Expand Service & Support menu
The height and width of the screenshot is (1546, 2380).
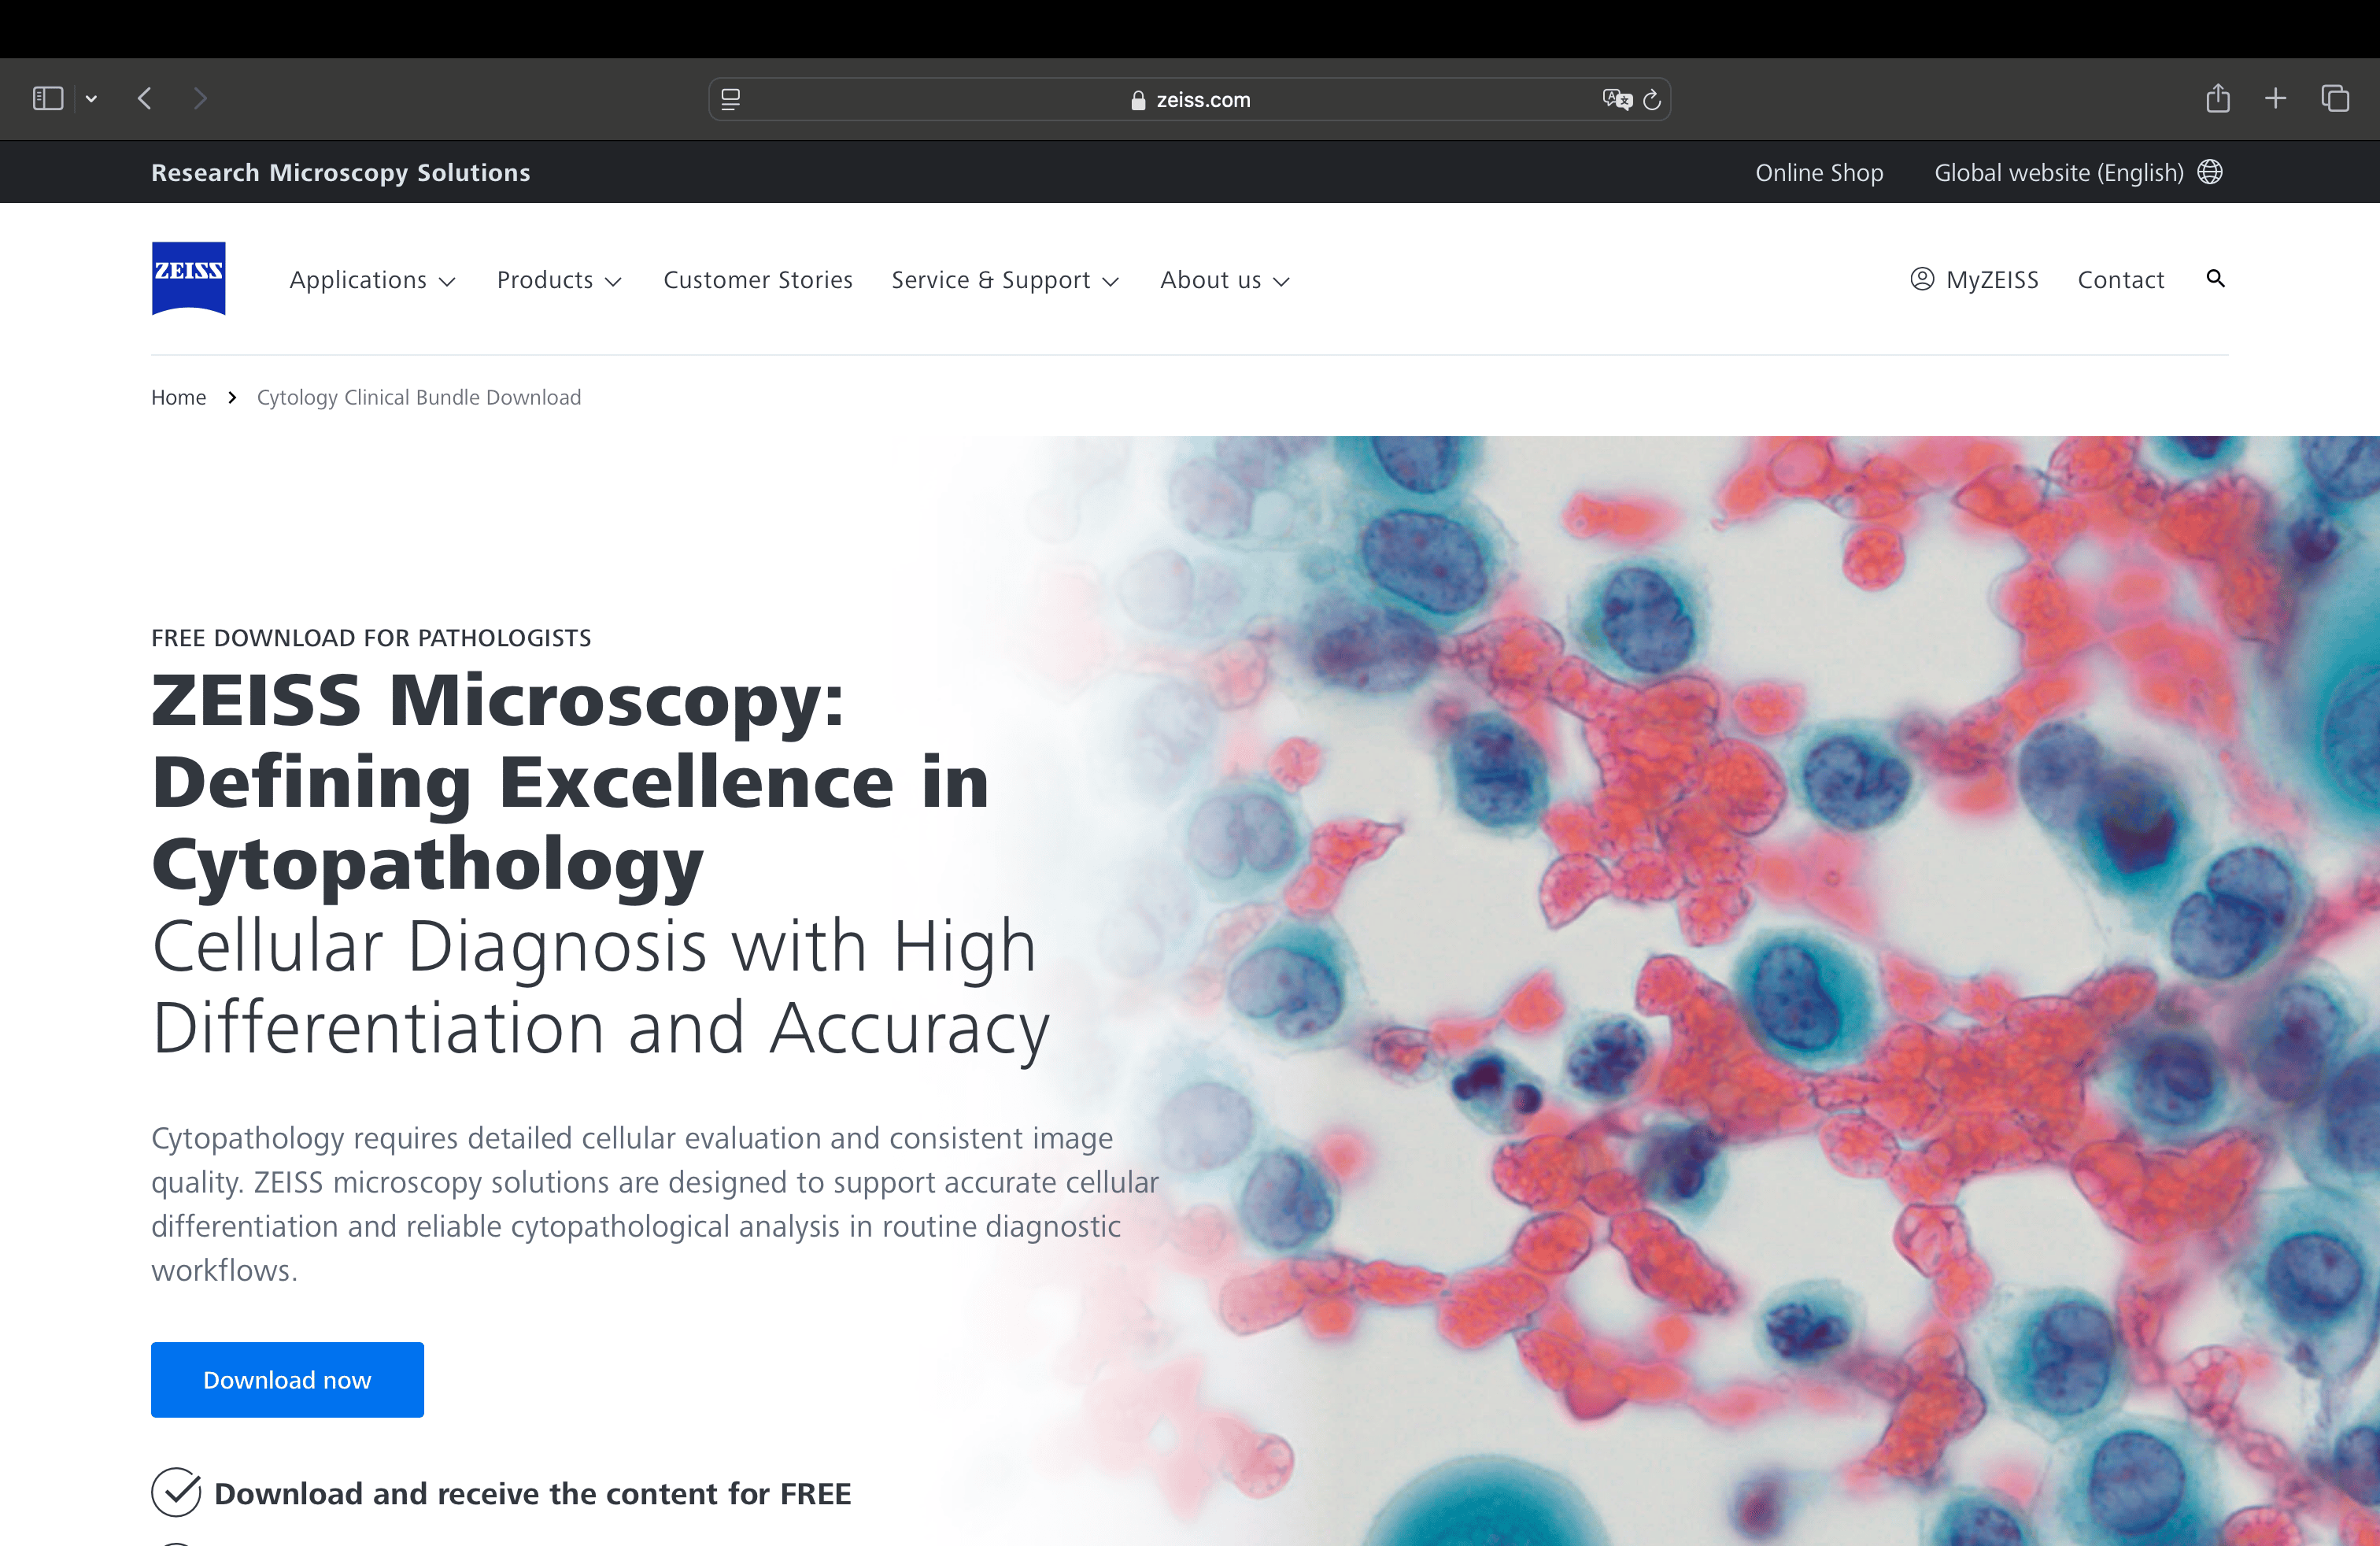[1005, 280]
